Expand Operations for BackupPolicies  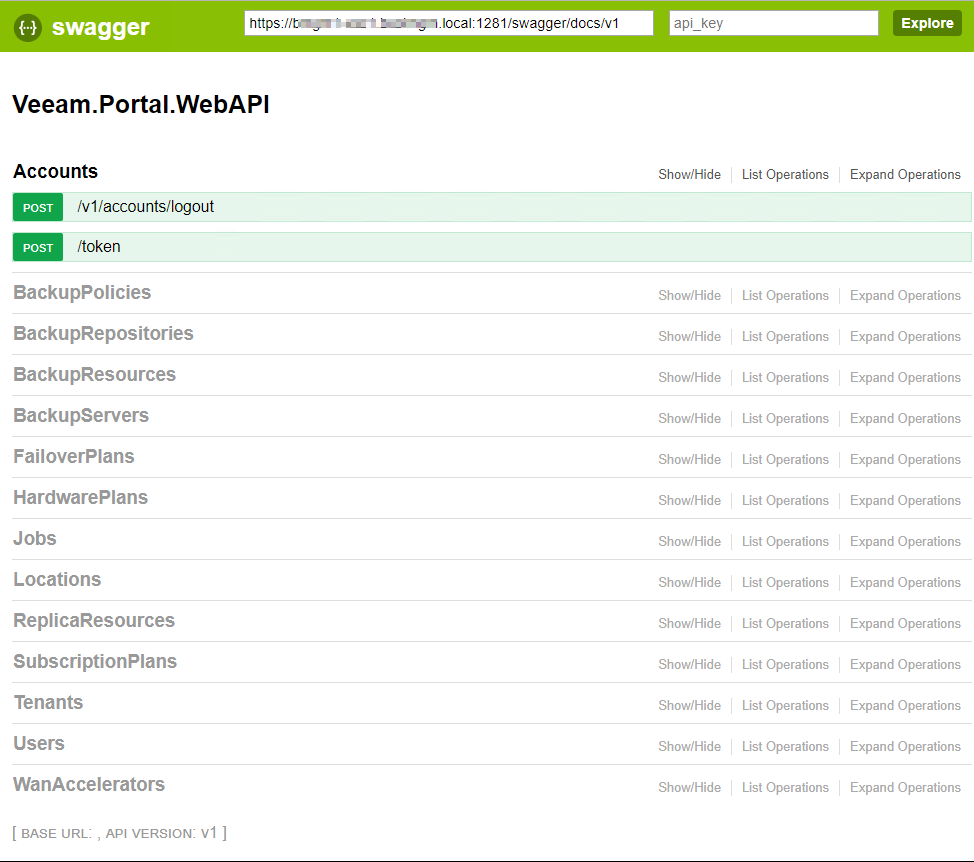[905, 296]
